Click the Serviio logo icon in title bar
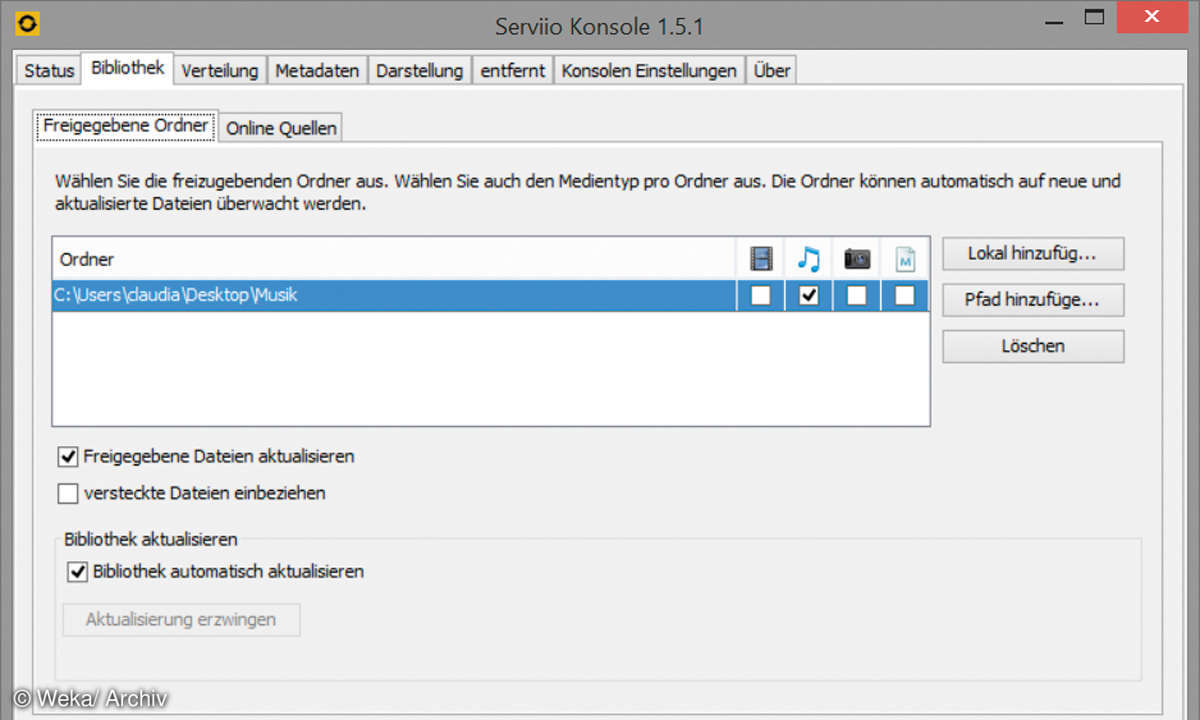The width and height of the screenshot is (1200, 720). click(x=28, y=23)
